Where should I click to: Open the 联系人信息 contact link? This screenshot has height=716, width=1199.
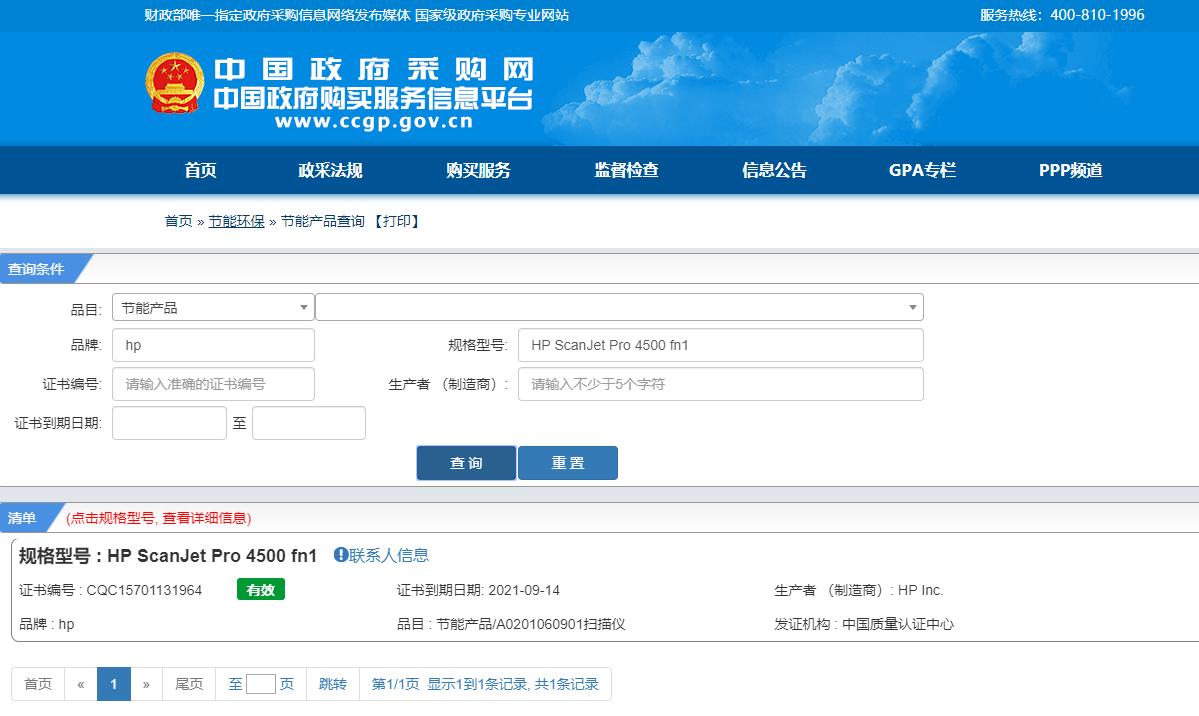coord(388,555)
